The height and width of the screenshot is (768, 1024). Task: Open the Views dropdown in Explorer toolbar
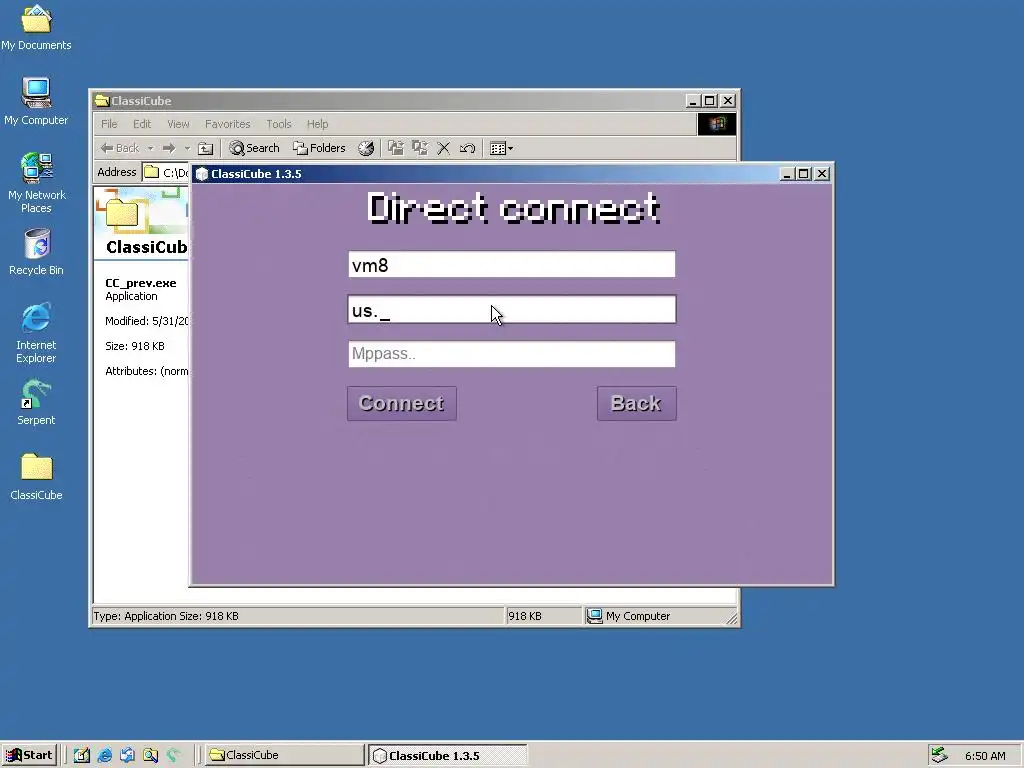(501, 148)
